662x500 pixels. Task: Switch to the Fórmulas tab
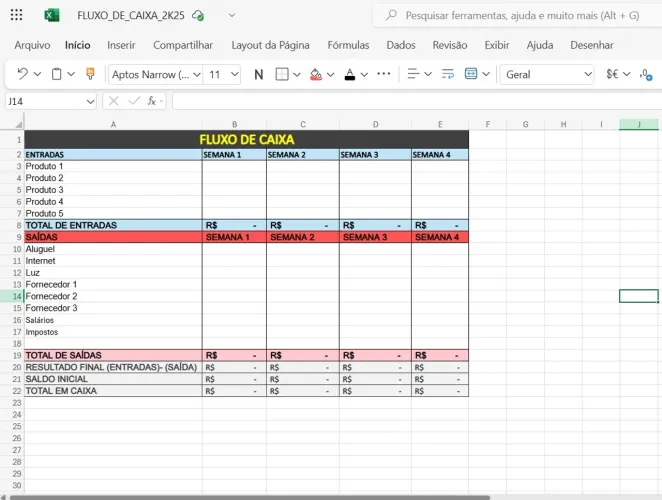[x=348, y=45]
